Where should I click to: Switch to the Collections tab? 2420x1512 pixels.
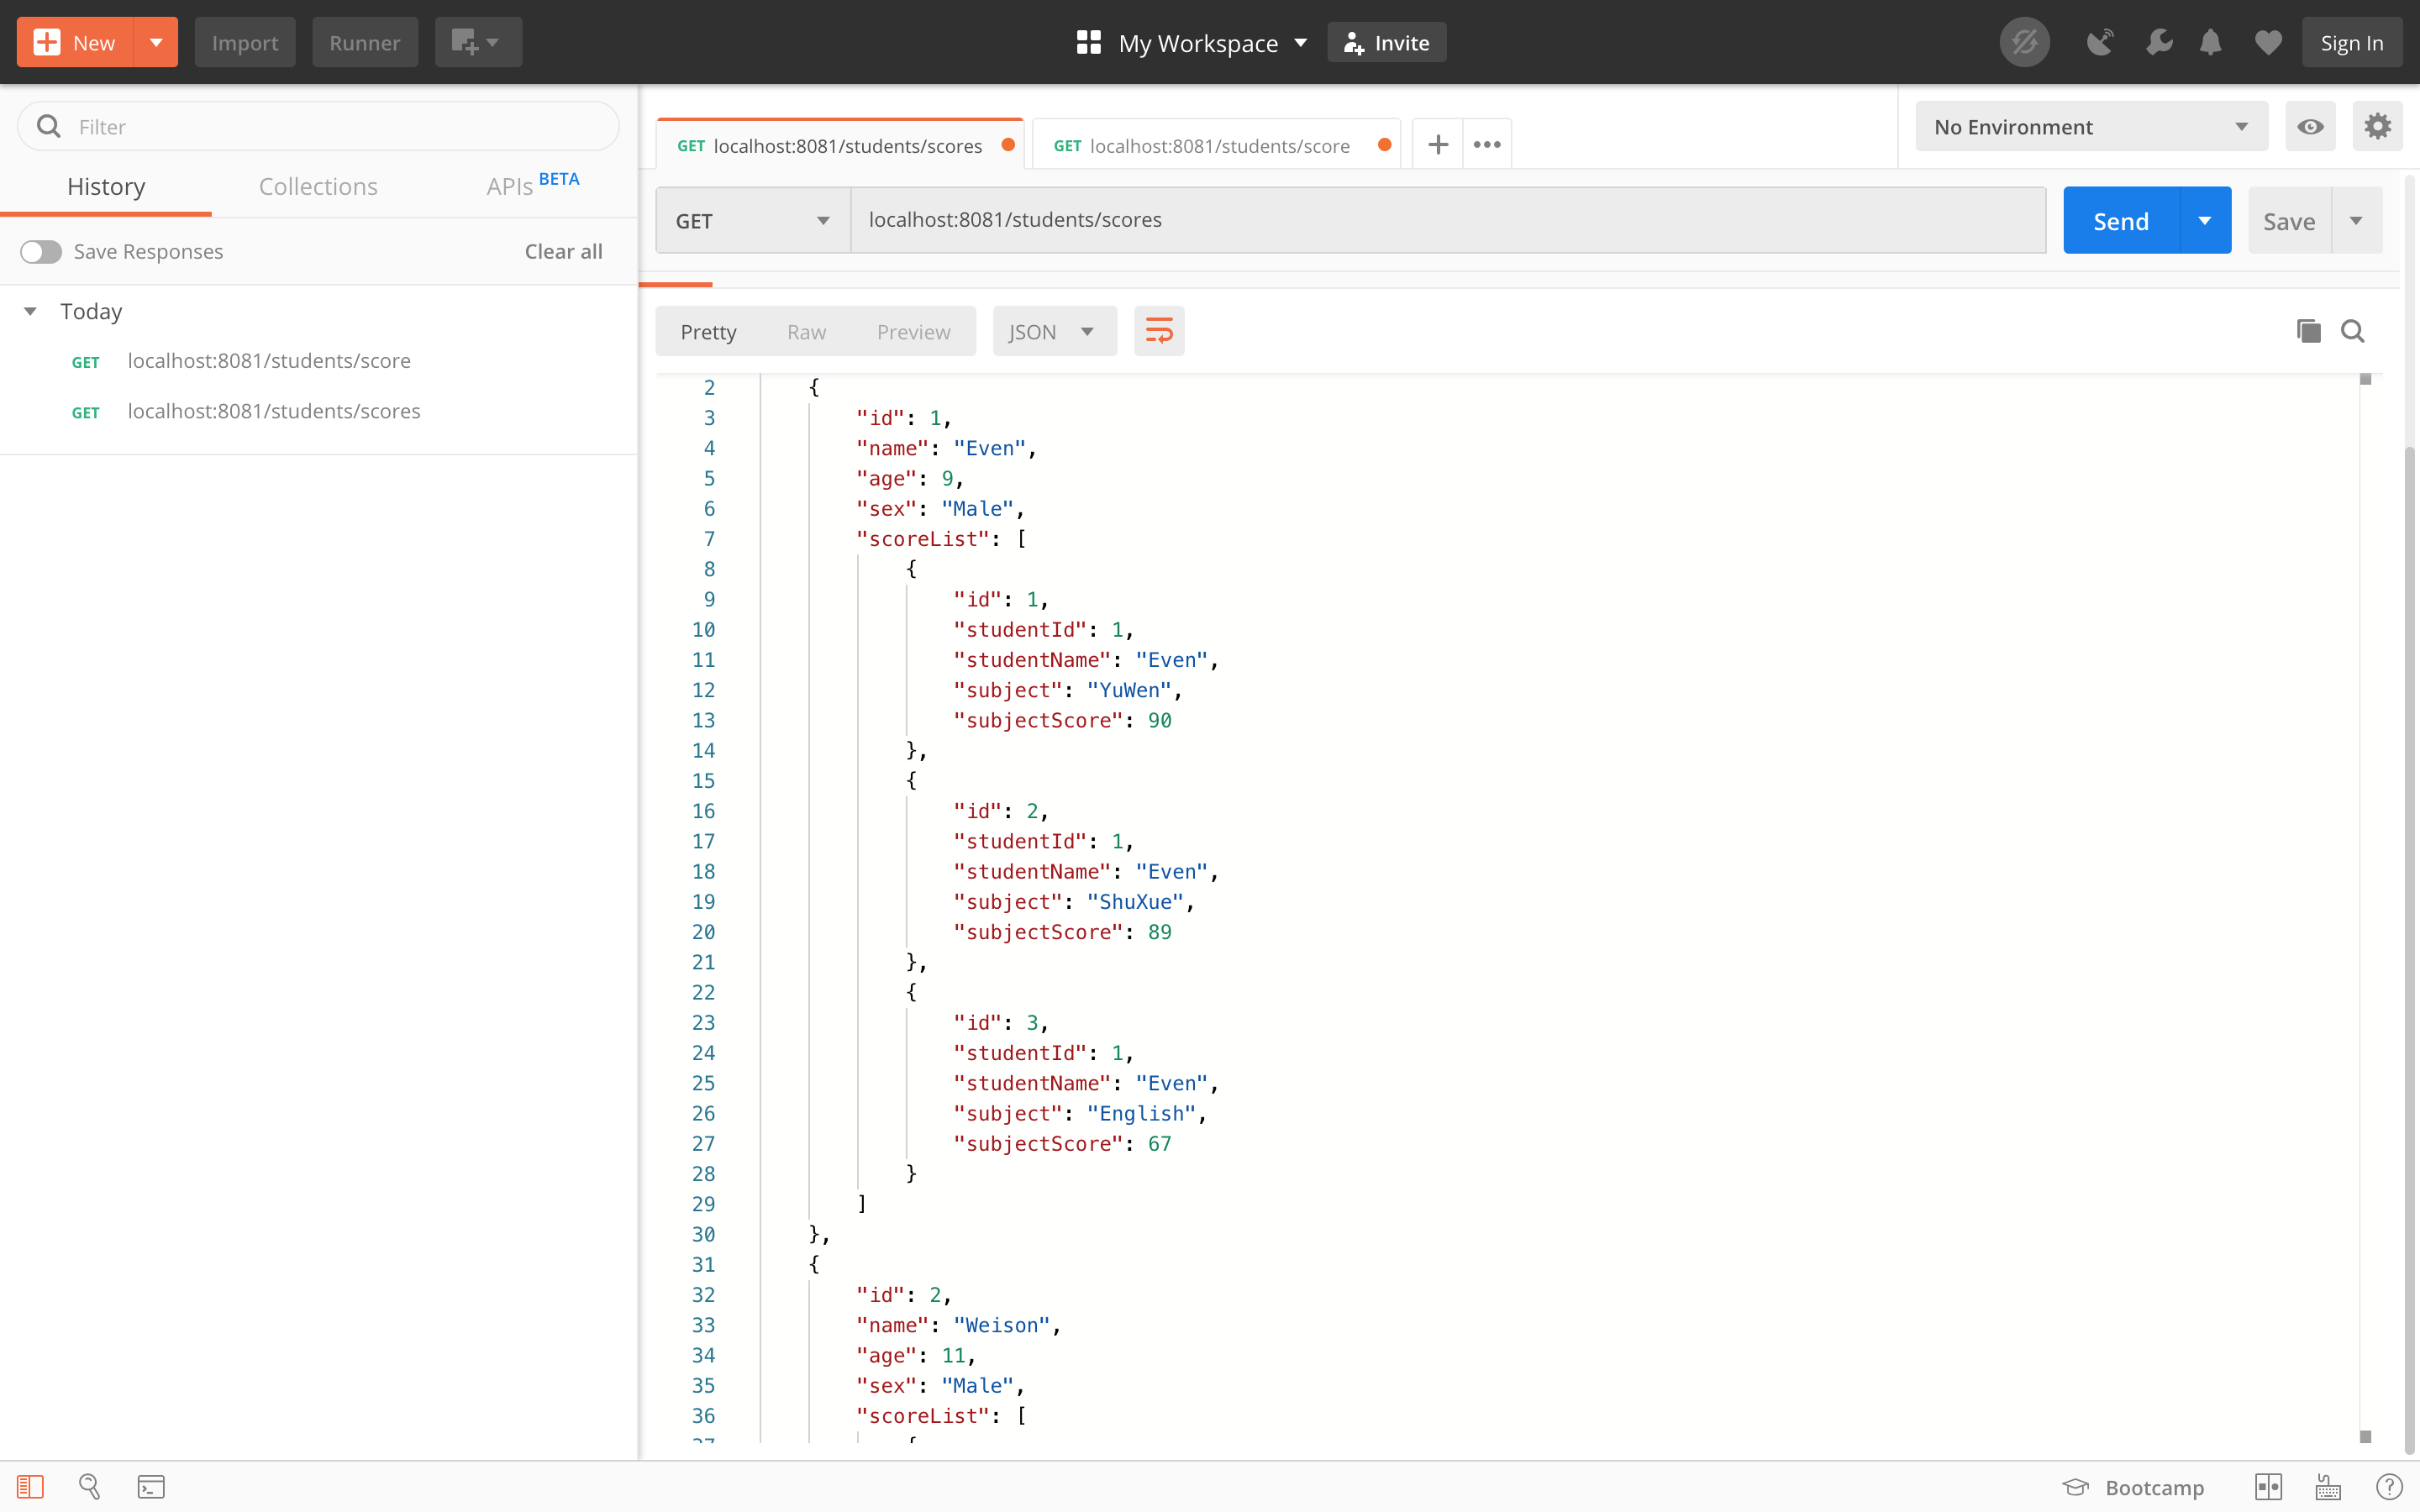(x=318, y=186)
